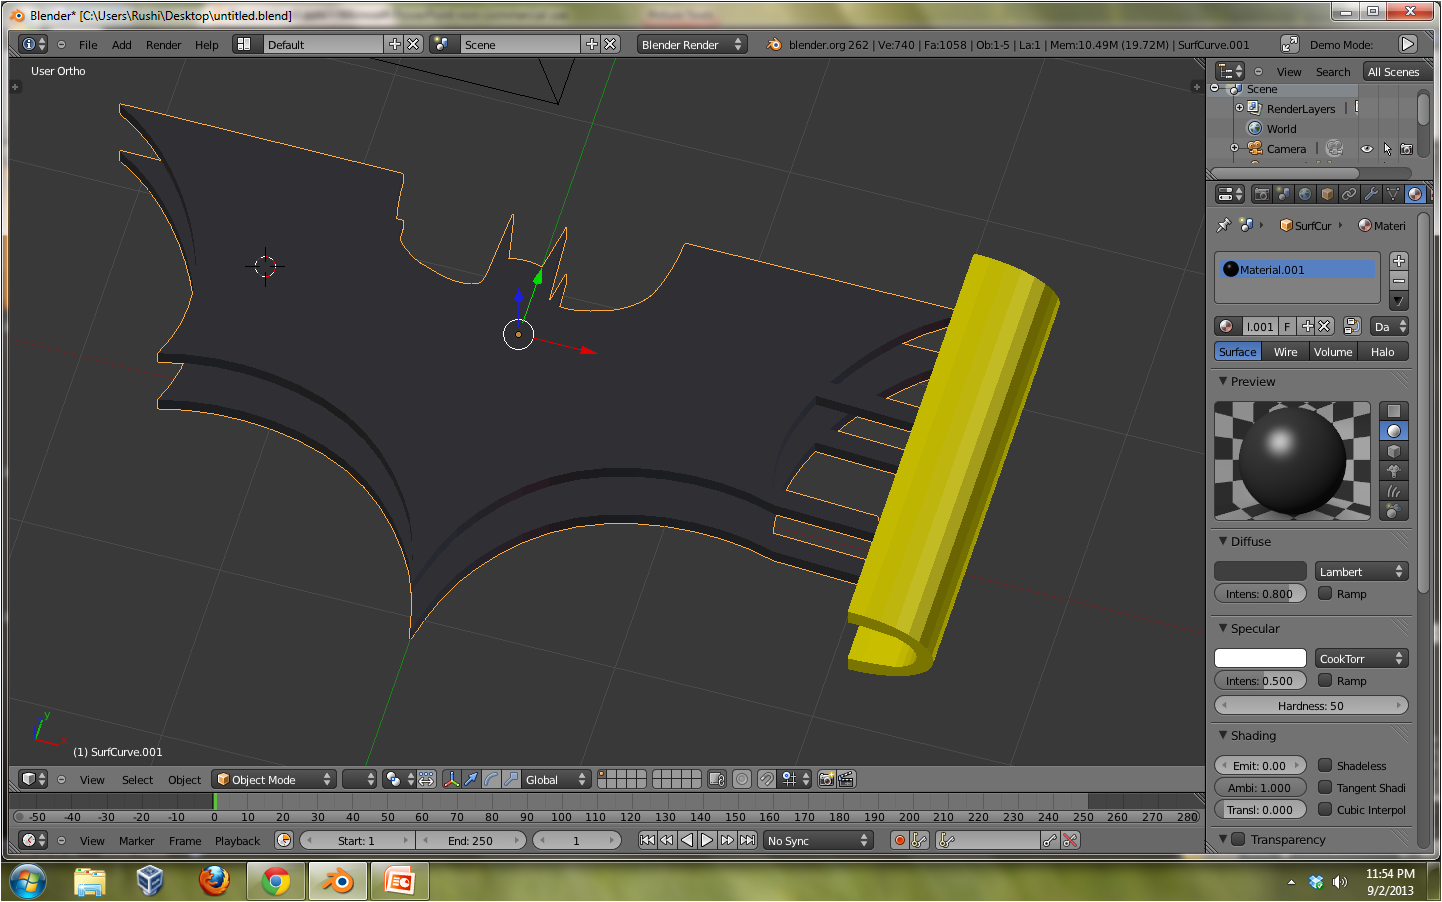
Task: Add a new material slot with plus
Action: tap(1399, 261)
